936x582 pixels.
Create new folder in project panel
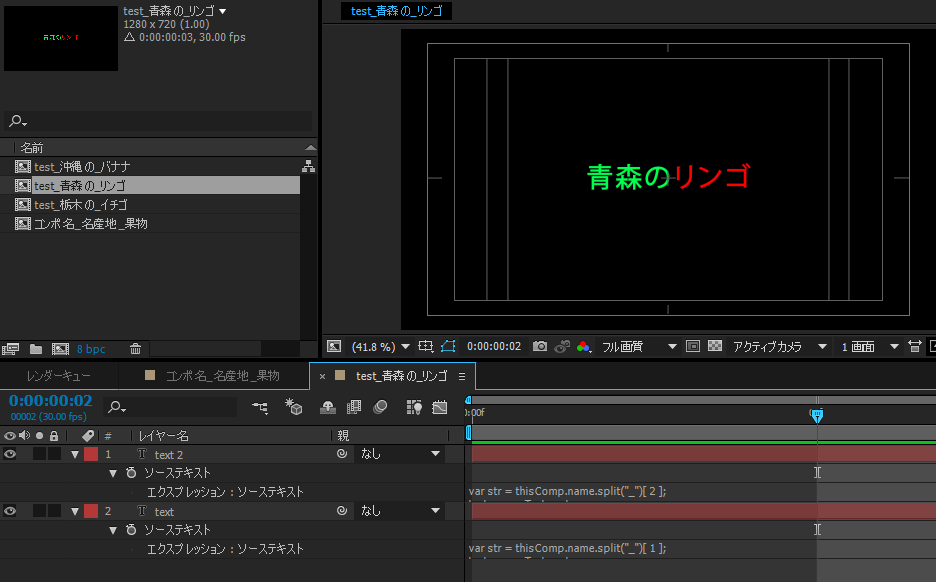36,349
